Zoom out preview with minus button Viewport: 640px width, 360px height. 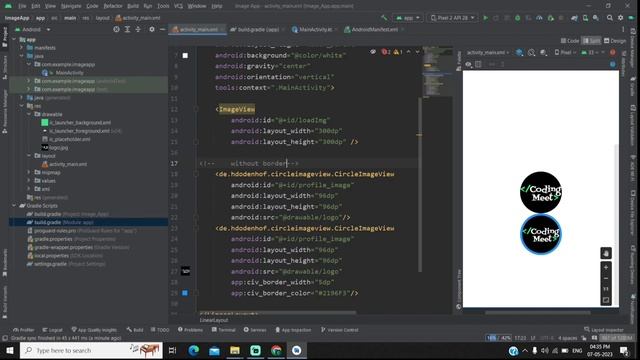click(x=606, y=278)
